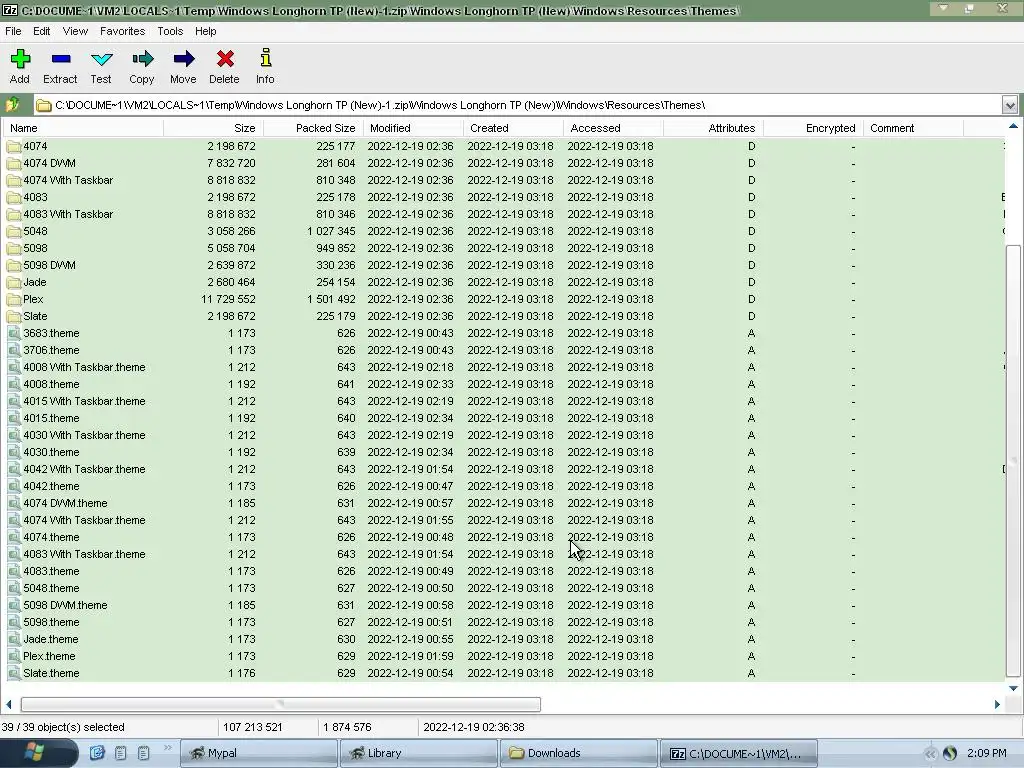Click the scroll left arrow
The height and width of the screenshot is (768, 1024).
point(8,704)
